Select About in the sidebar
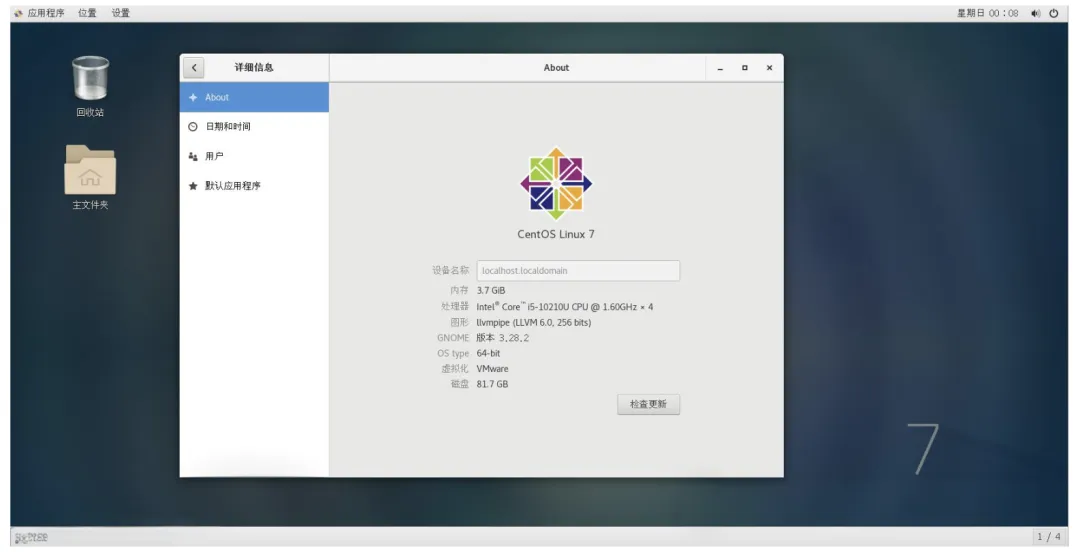Image resolution: width=1080 pixels, height=552 pixels. (254, 97)
